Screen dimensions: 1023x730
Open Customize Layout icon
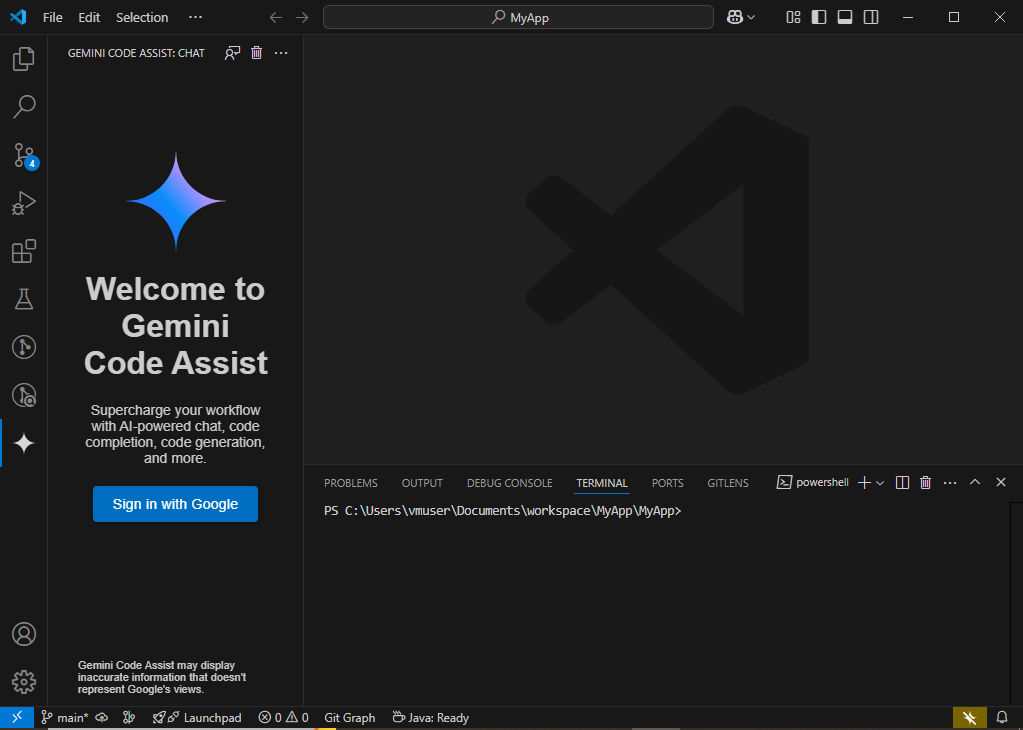coord(793,18)
